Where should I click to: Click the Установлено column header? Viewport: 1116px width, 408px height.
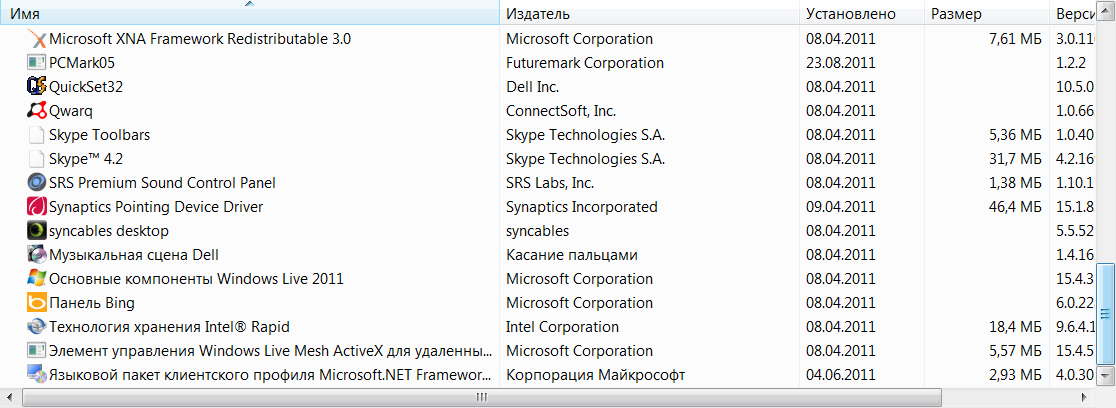pos(860,14)
